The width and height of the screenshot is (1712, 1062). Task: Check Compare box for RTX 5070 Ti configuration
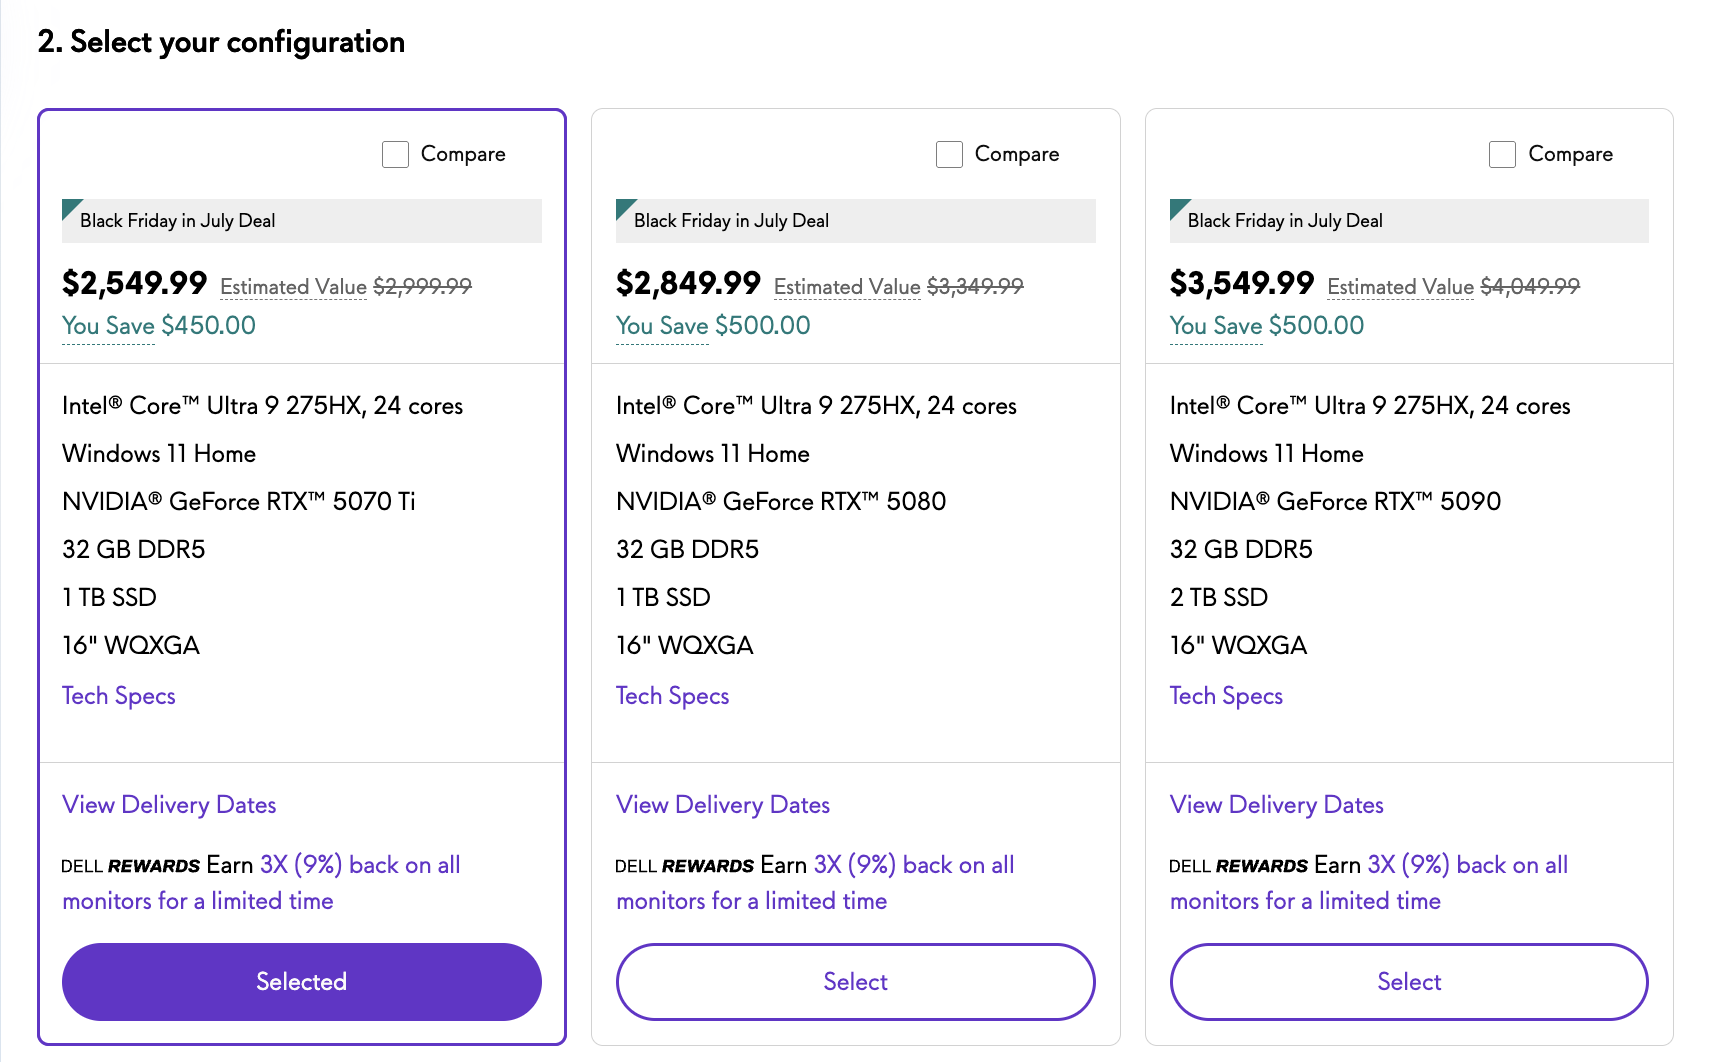(x=396, y=155)
